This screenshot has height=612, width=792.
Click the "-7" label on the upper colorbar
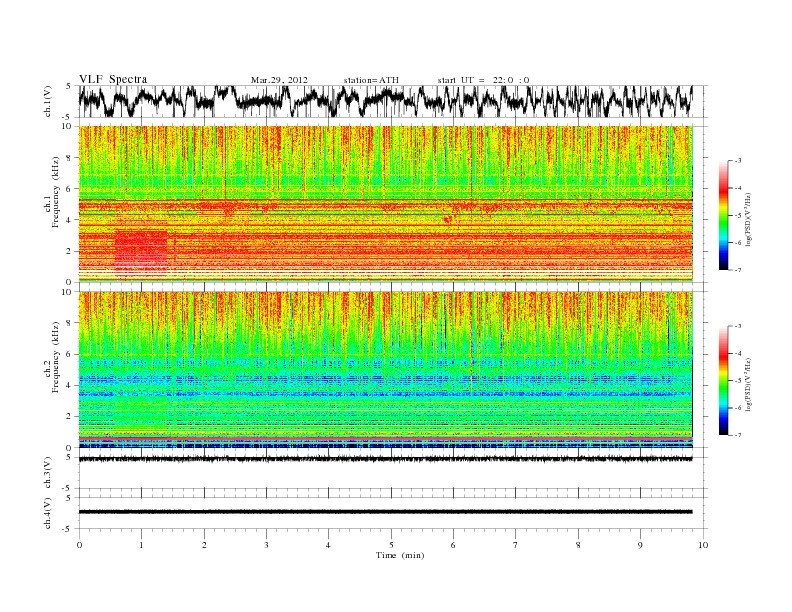pyautogui.click(x=737, y=270)
